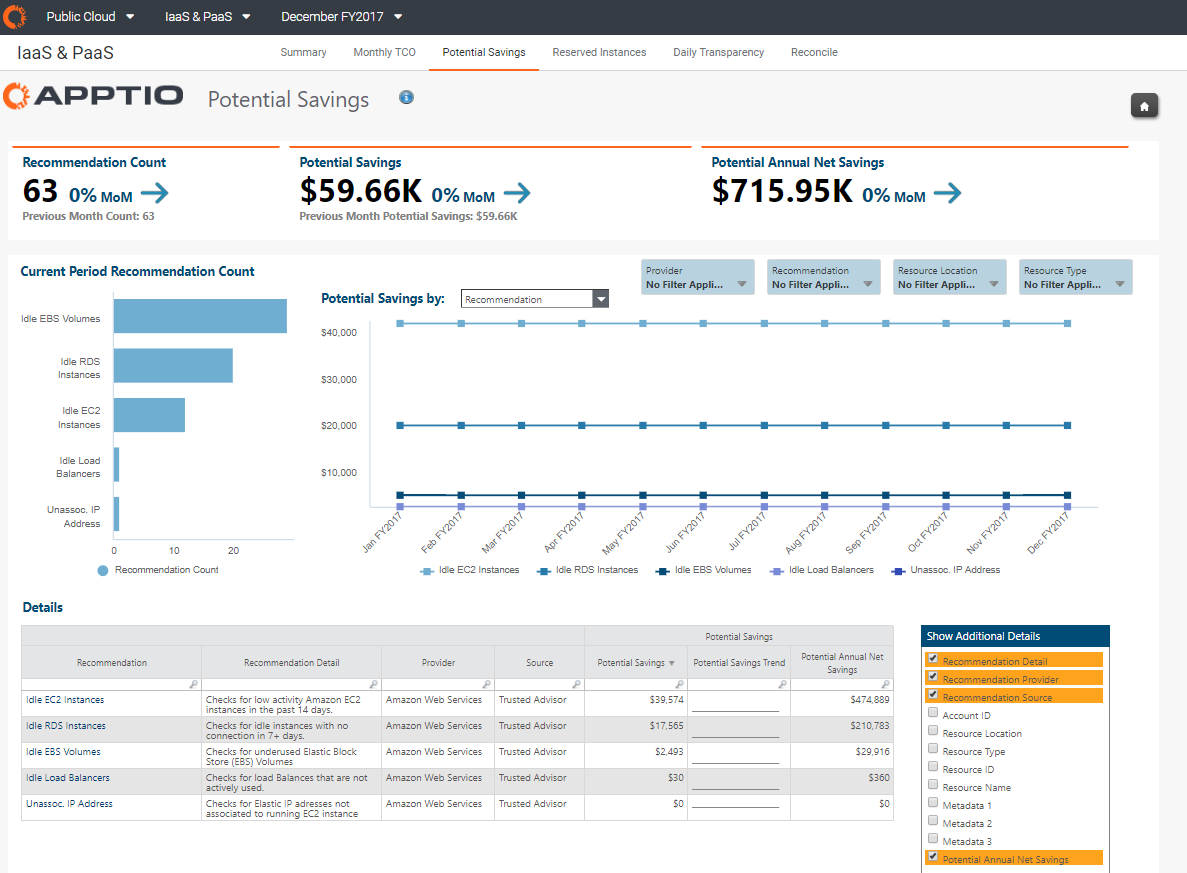
Task: Click the Idle EC2 Instances table link
Action: (x=65, y=700)
